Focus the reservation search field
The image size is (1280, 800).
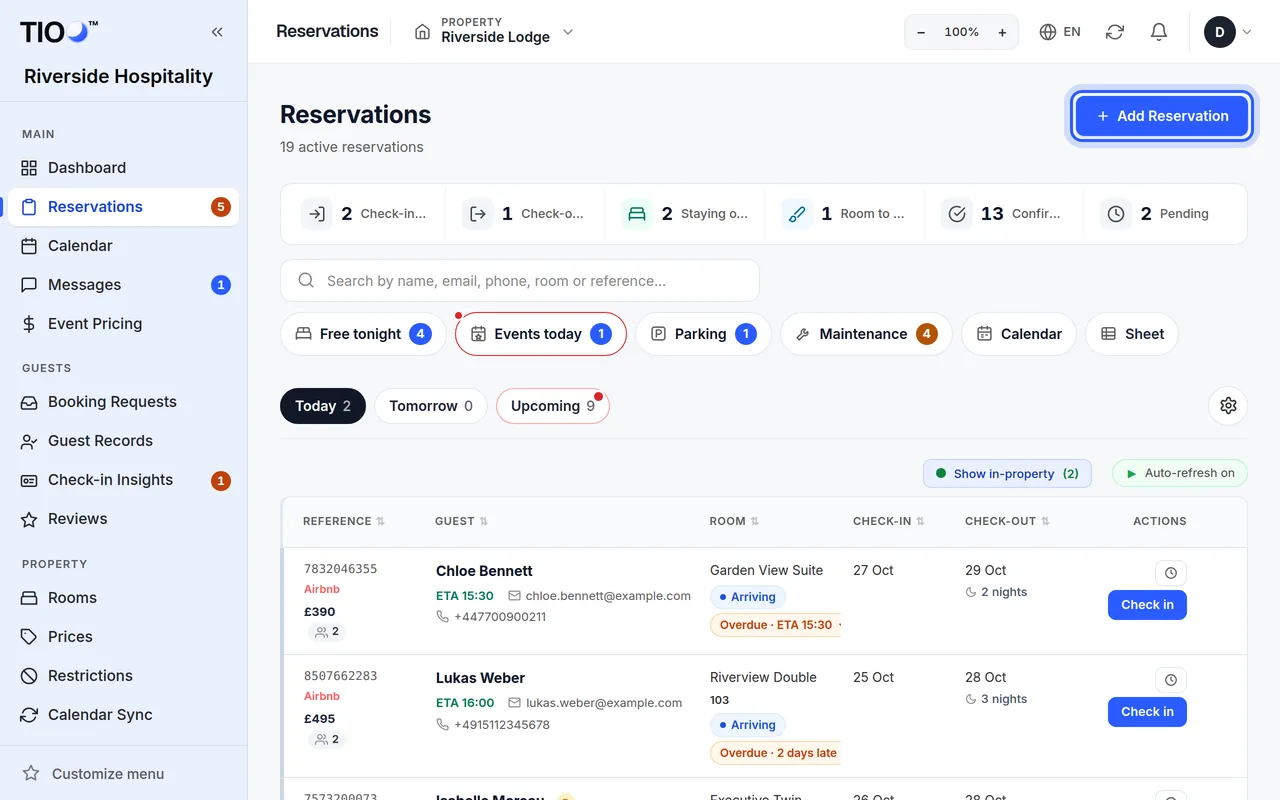520,281
